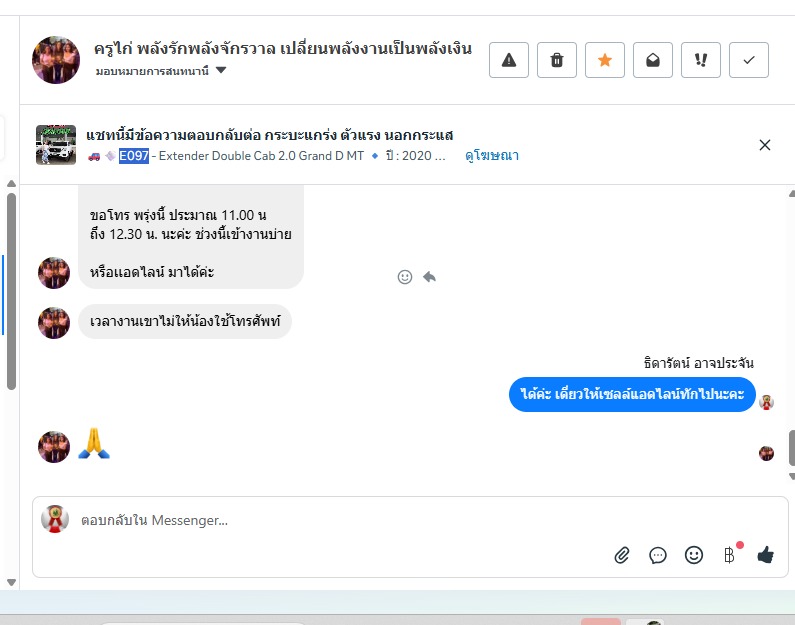Open the truck ad thumbnail image
This screenshot has width=795, height=625.
point(56,145)
